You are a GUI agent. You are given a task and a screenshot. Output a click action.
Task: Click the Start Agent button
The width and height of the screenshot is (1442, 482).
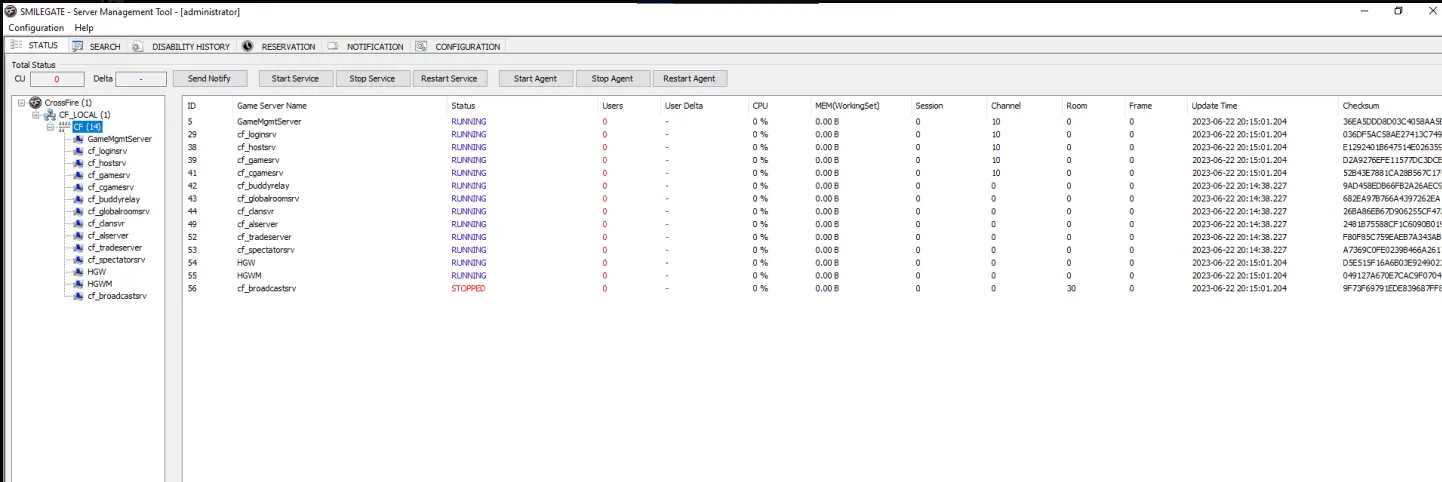[536, 78]
